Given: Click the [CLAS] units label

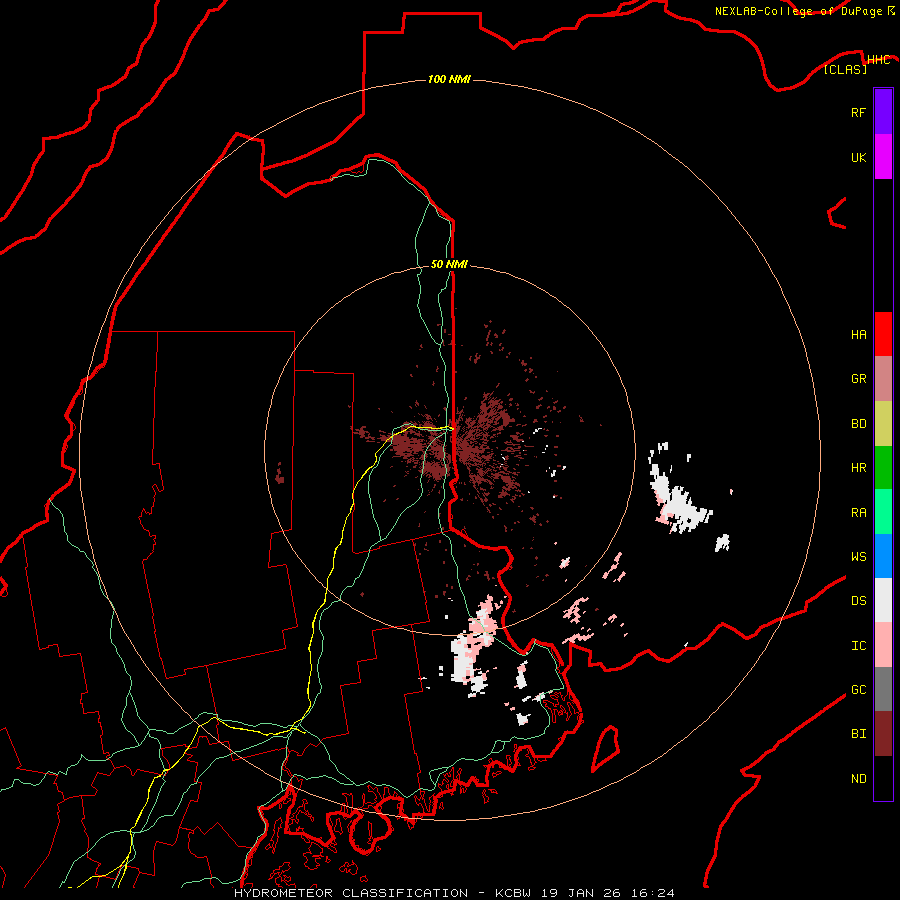Looking at the screenshot, I should [x=845, y=69].
